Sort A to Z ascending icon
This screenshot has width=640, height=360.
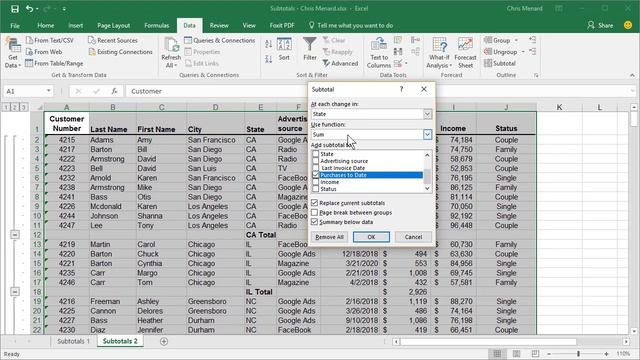click(269, 44)
